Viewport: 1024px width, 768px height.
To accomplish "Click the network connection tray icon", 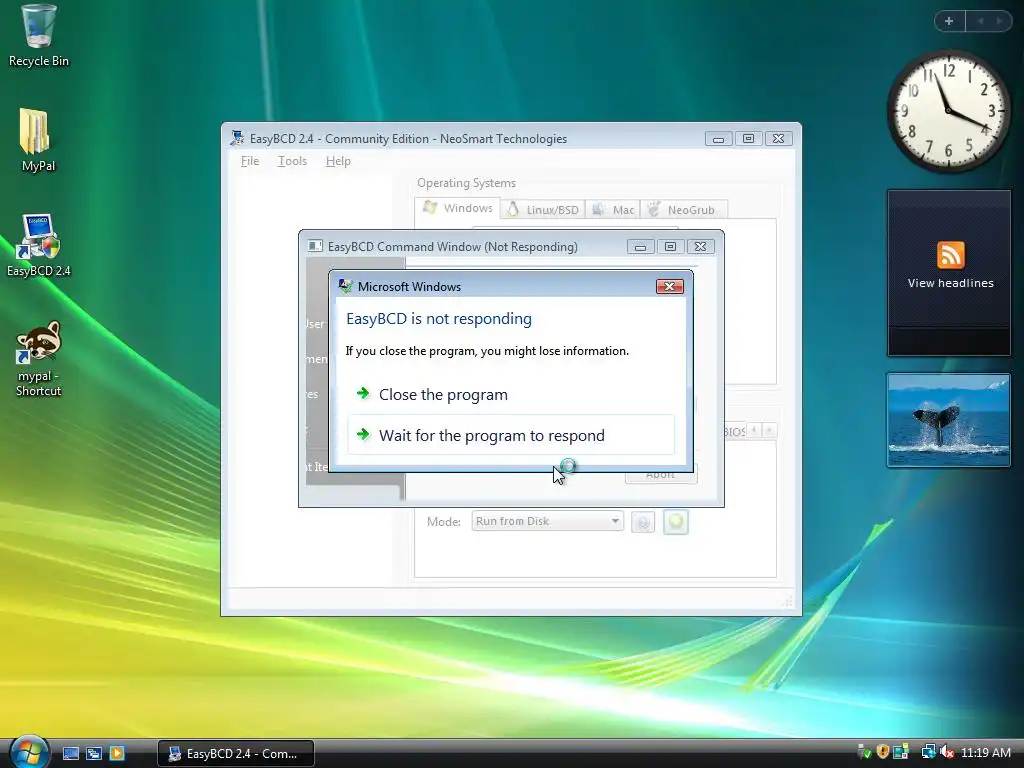I will coord(928,752).
